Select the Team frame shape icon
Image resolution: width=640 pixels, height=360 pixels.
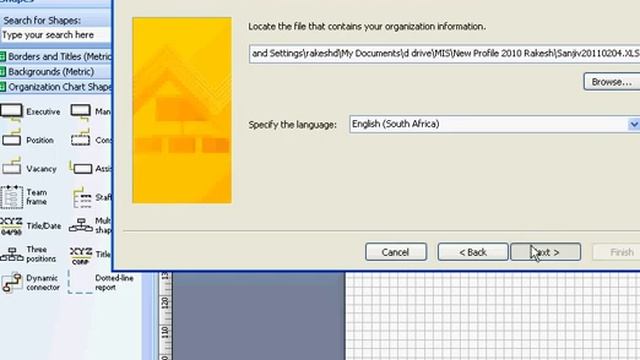(x=11, y=197)
